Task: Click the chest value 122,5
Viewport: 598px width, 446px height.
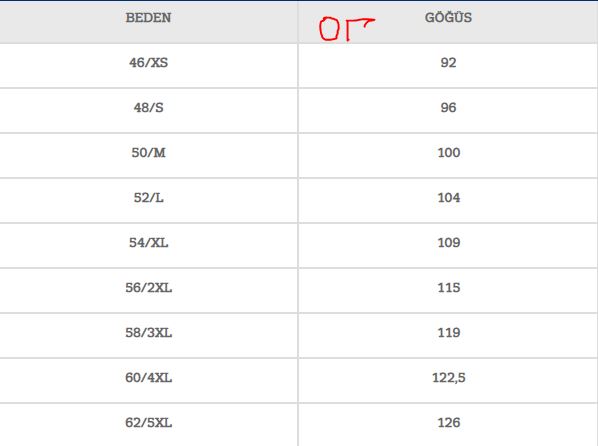Action: coord(448,378)
